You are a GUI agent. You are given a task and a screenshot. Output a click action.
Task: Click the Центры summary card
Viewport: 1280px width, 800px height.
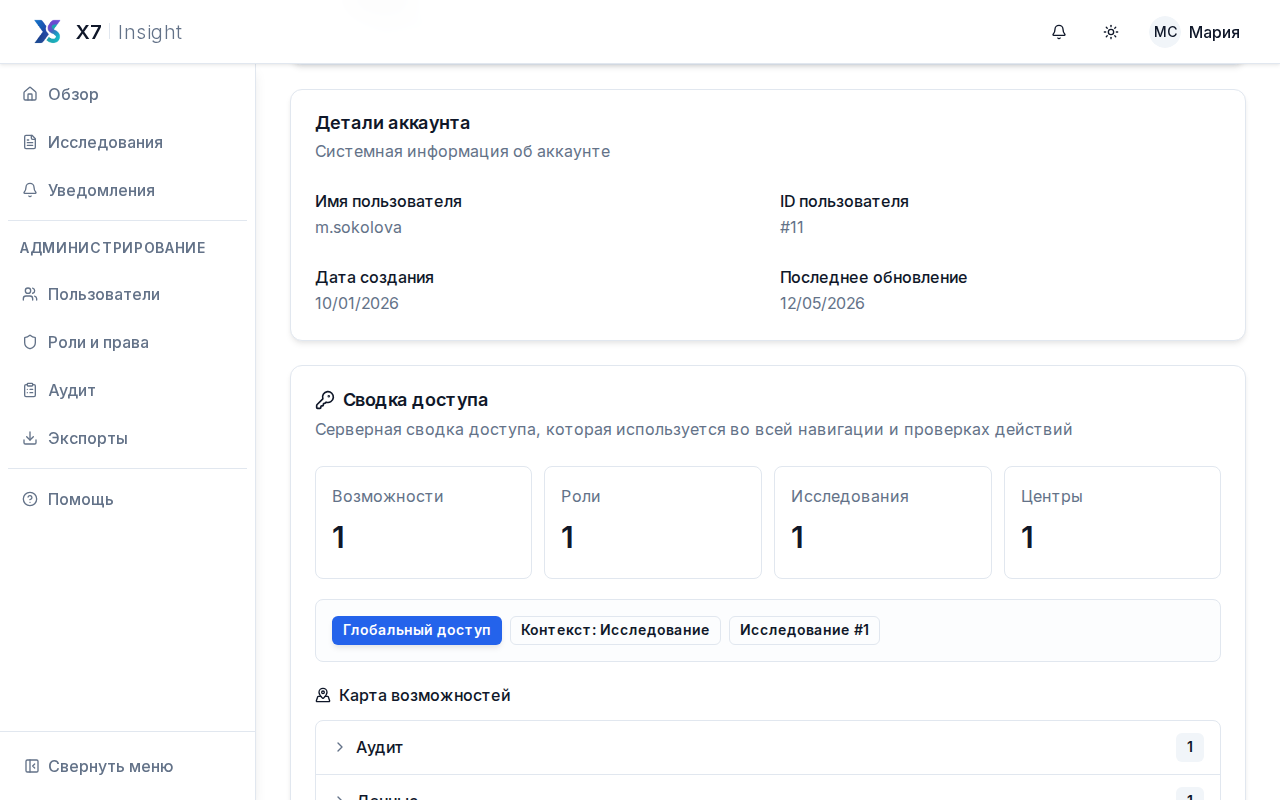pos(1112,522)
